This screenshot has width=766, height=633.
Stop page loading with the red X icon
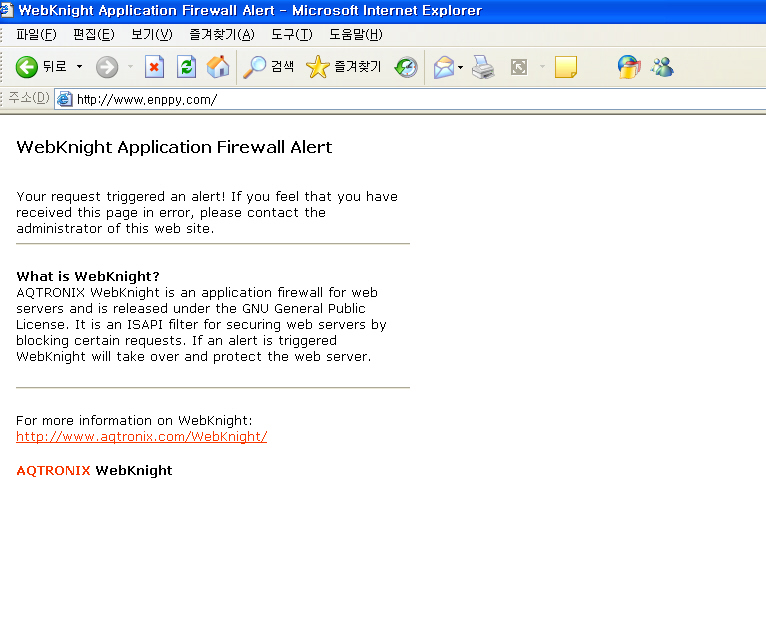pyautogui.click(x=154, y=67)
